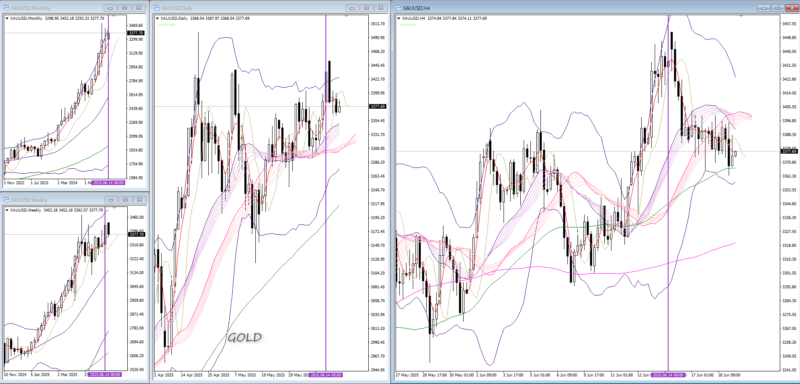The height and width of the screenshot is (384, 800).
Task: Expand one-click trading arrow in Monthly chart
Action: point(7,18)
